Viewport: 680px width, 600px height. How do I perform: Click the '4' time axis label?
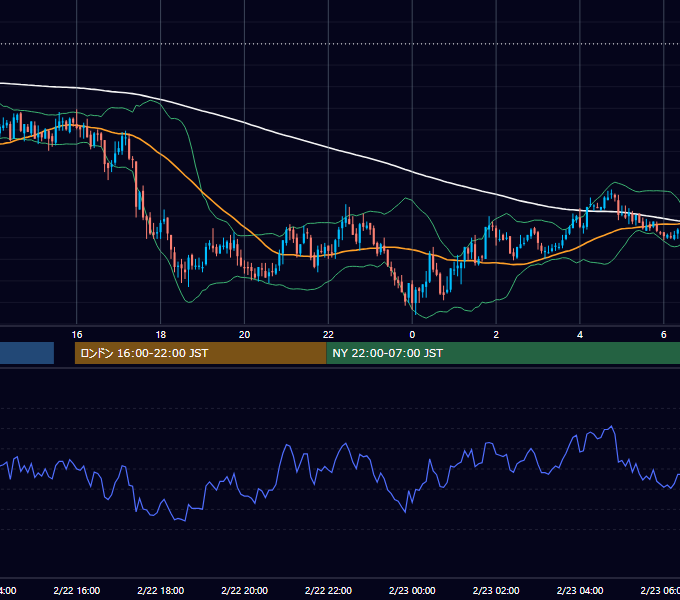pyautogui.click(x=580, y=335)
